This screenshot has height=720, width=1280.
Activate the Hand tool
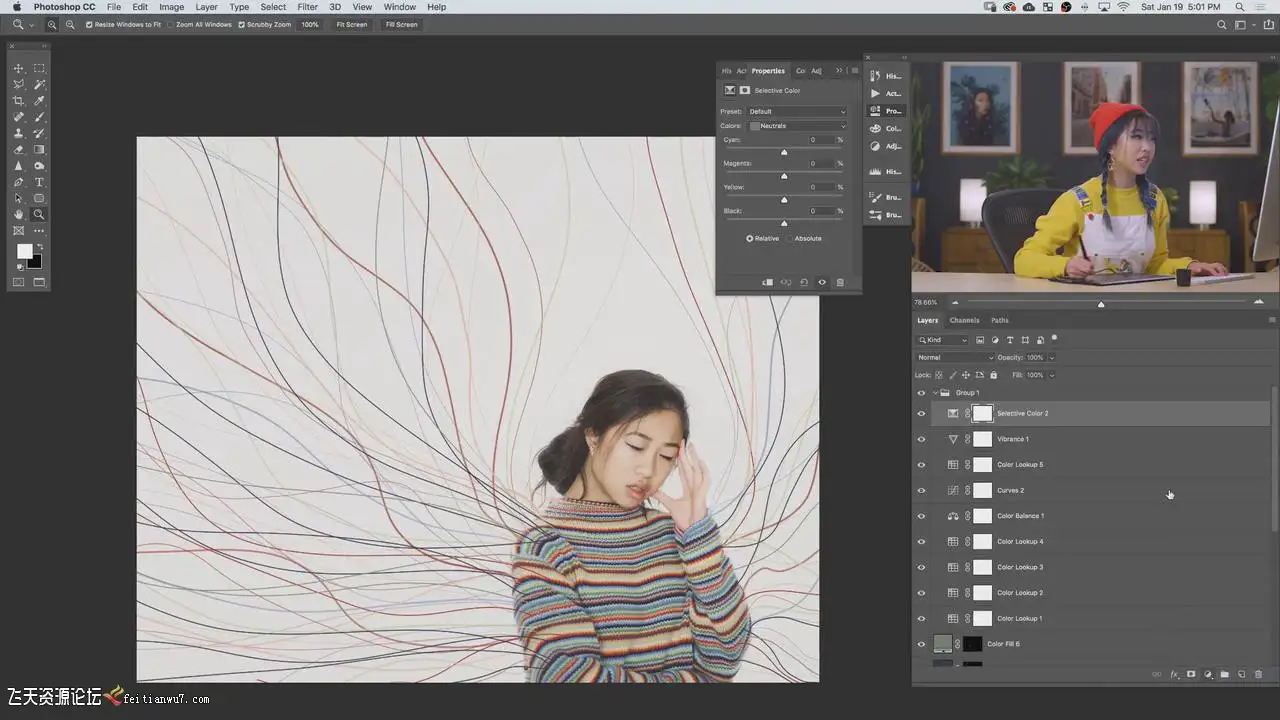tap(18, 214)
